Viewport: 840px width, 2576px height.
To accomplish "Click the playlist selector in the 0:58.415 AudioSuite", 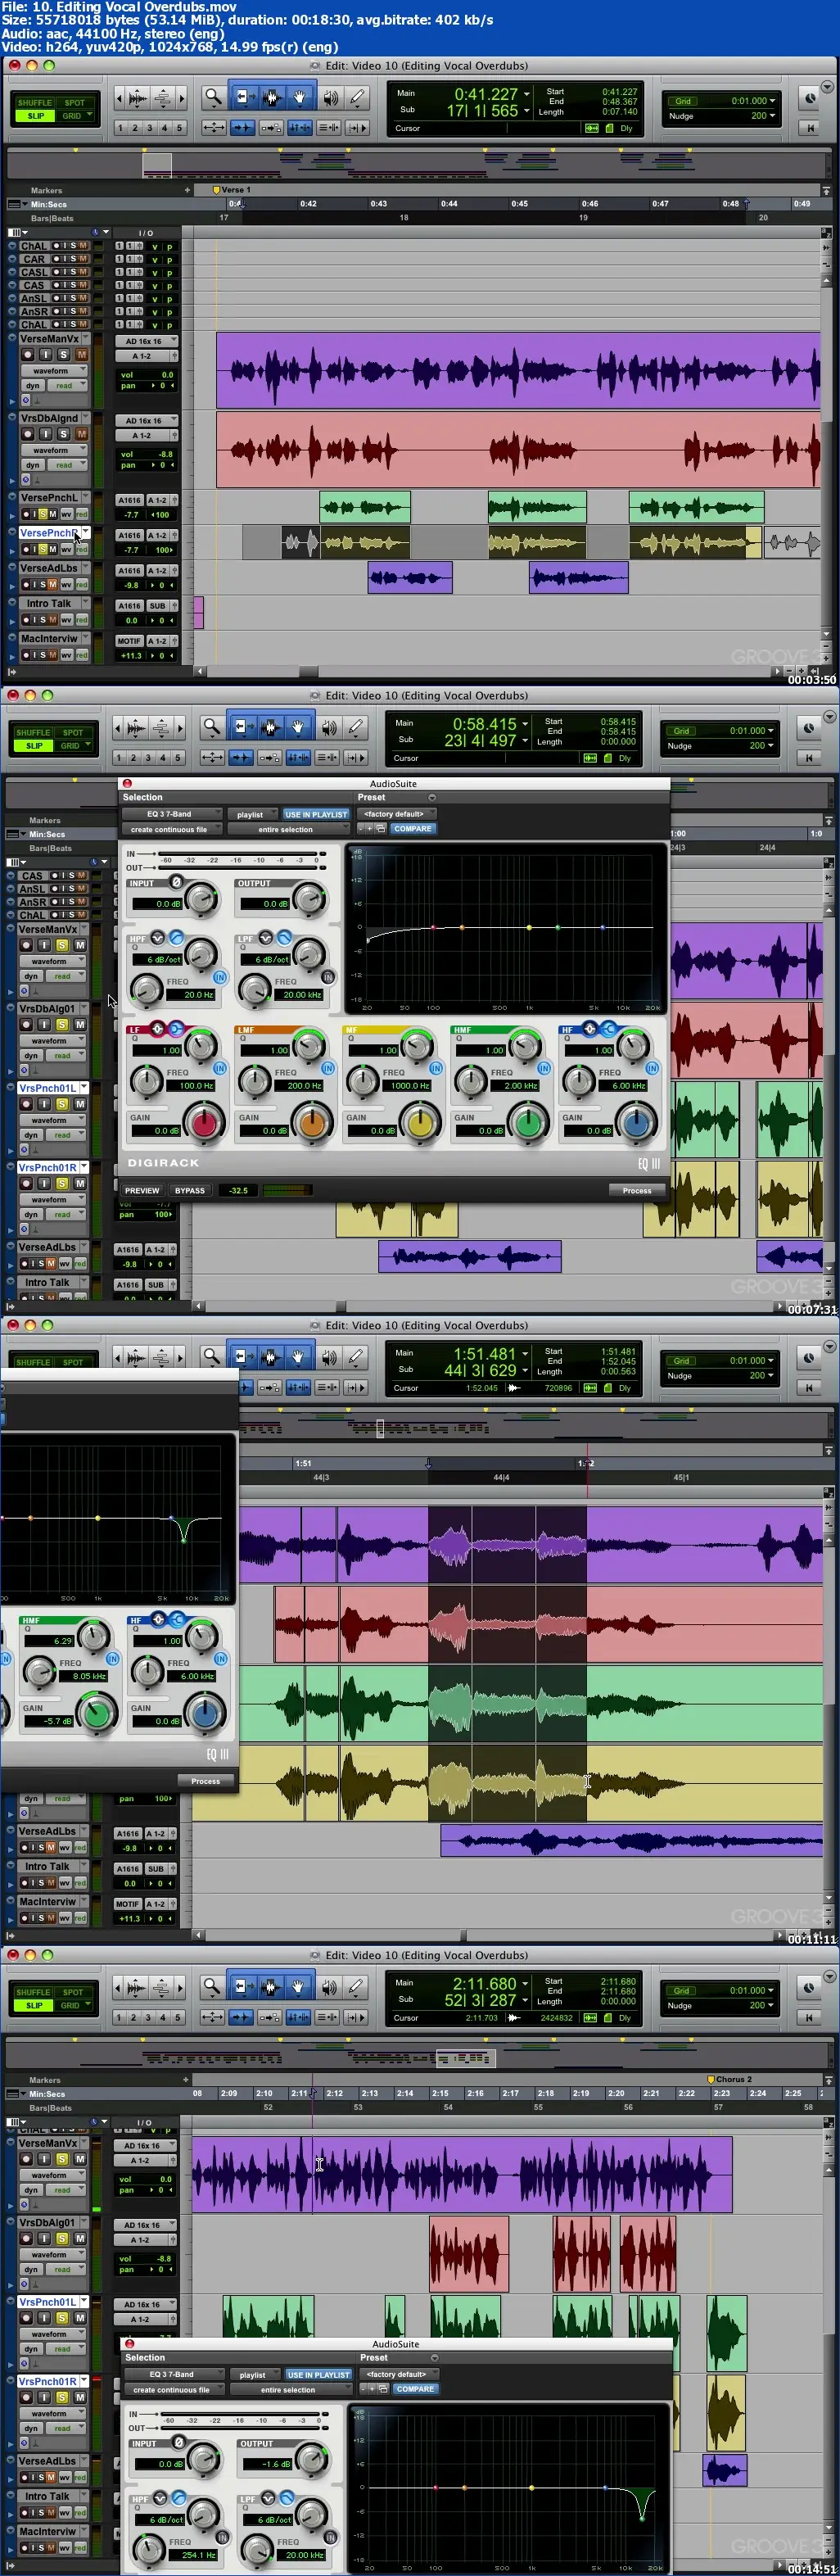I will pos(252,814).
